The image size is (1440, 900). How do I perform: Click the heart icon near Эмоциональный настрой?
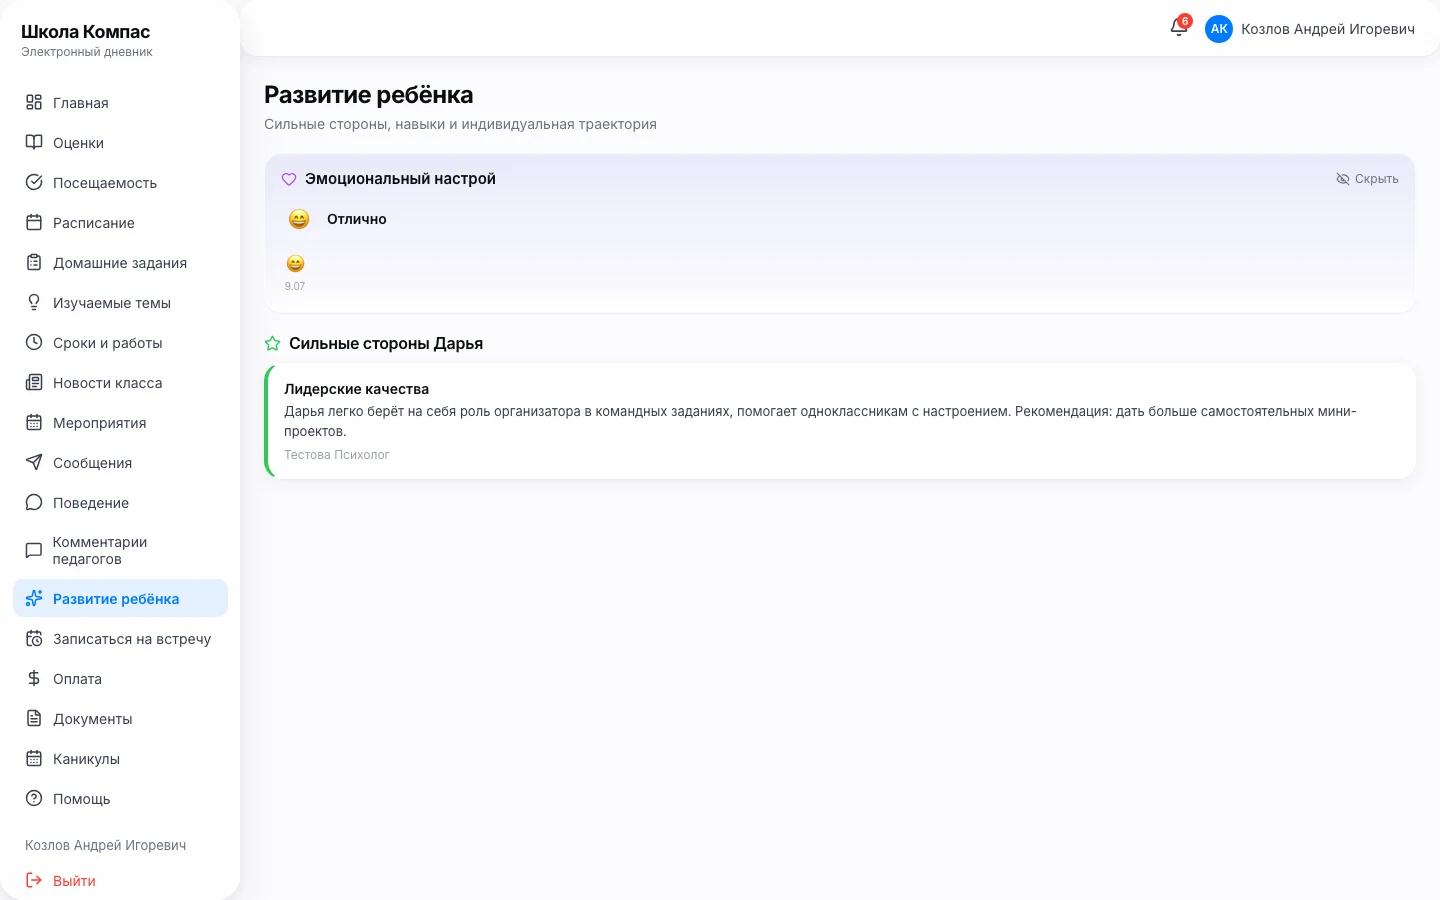point(289,179)
